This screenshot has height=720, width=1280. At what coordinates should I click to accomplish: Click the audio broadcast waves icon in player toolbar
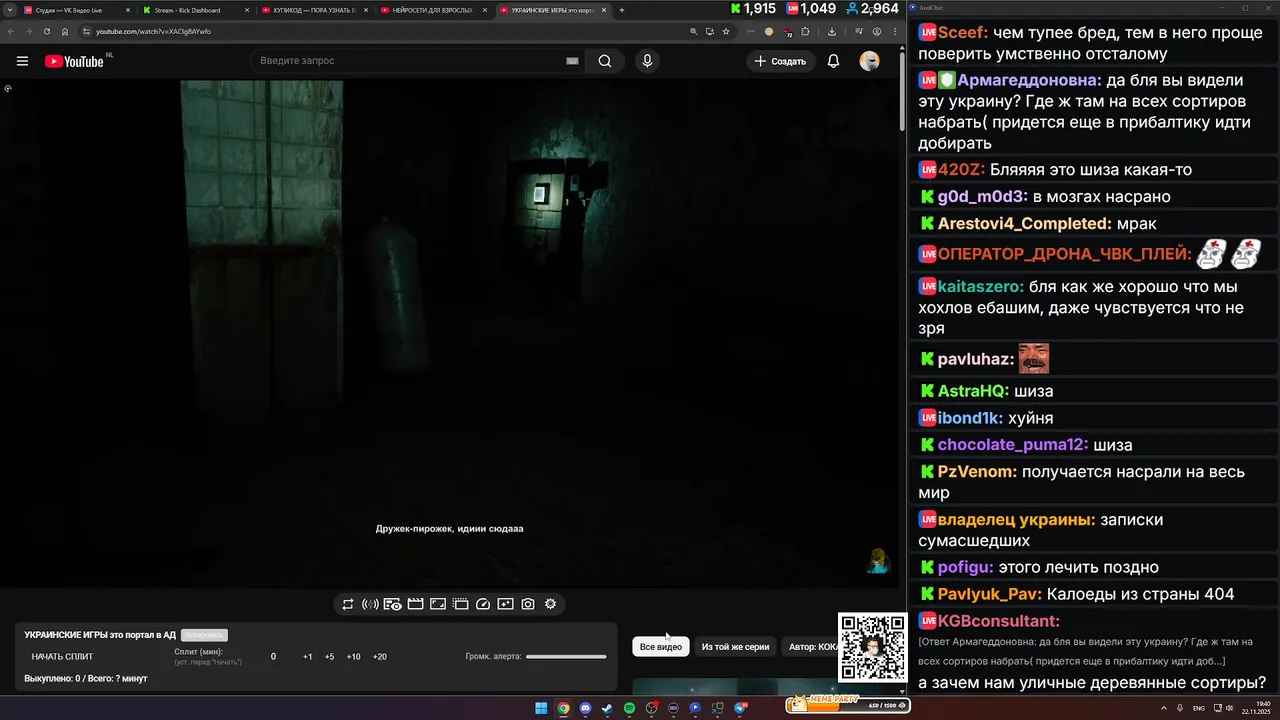click(370, 604)
